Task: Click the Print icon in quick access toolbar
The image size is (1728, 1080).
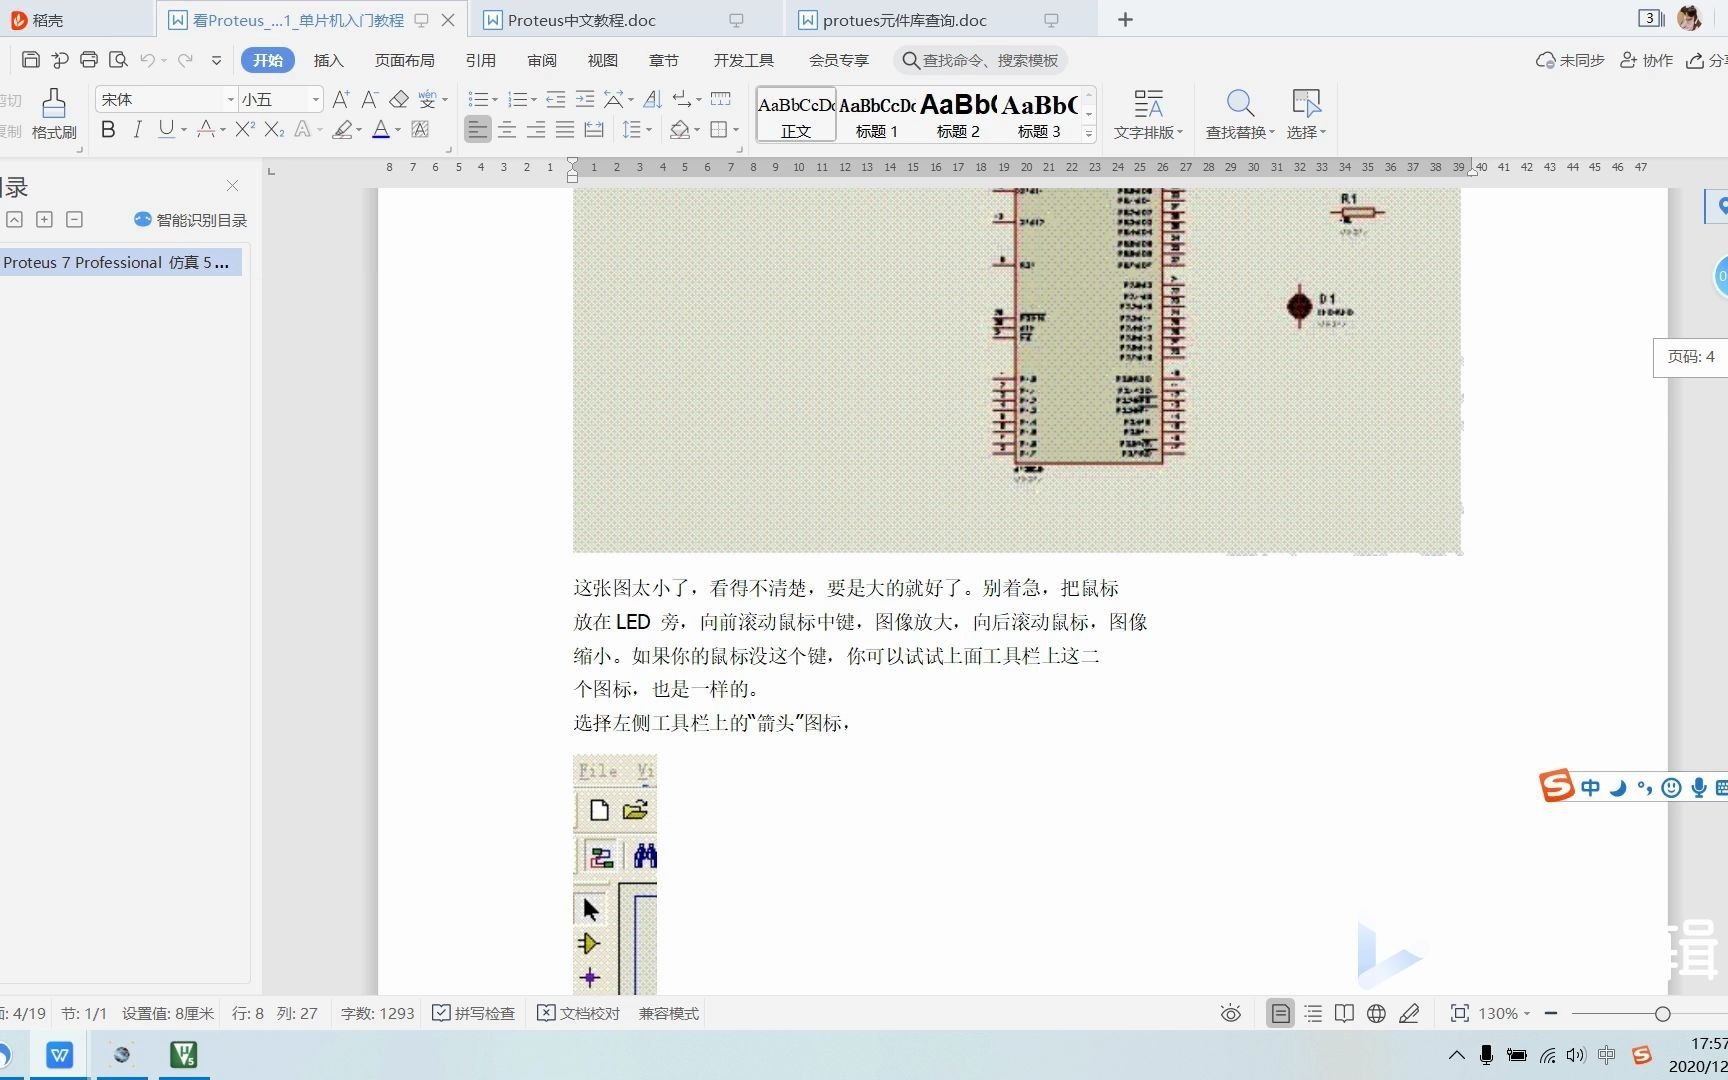Action: click(88, 60)
